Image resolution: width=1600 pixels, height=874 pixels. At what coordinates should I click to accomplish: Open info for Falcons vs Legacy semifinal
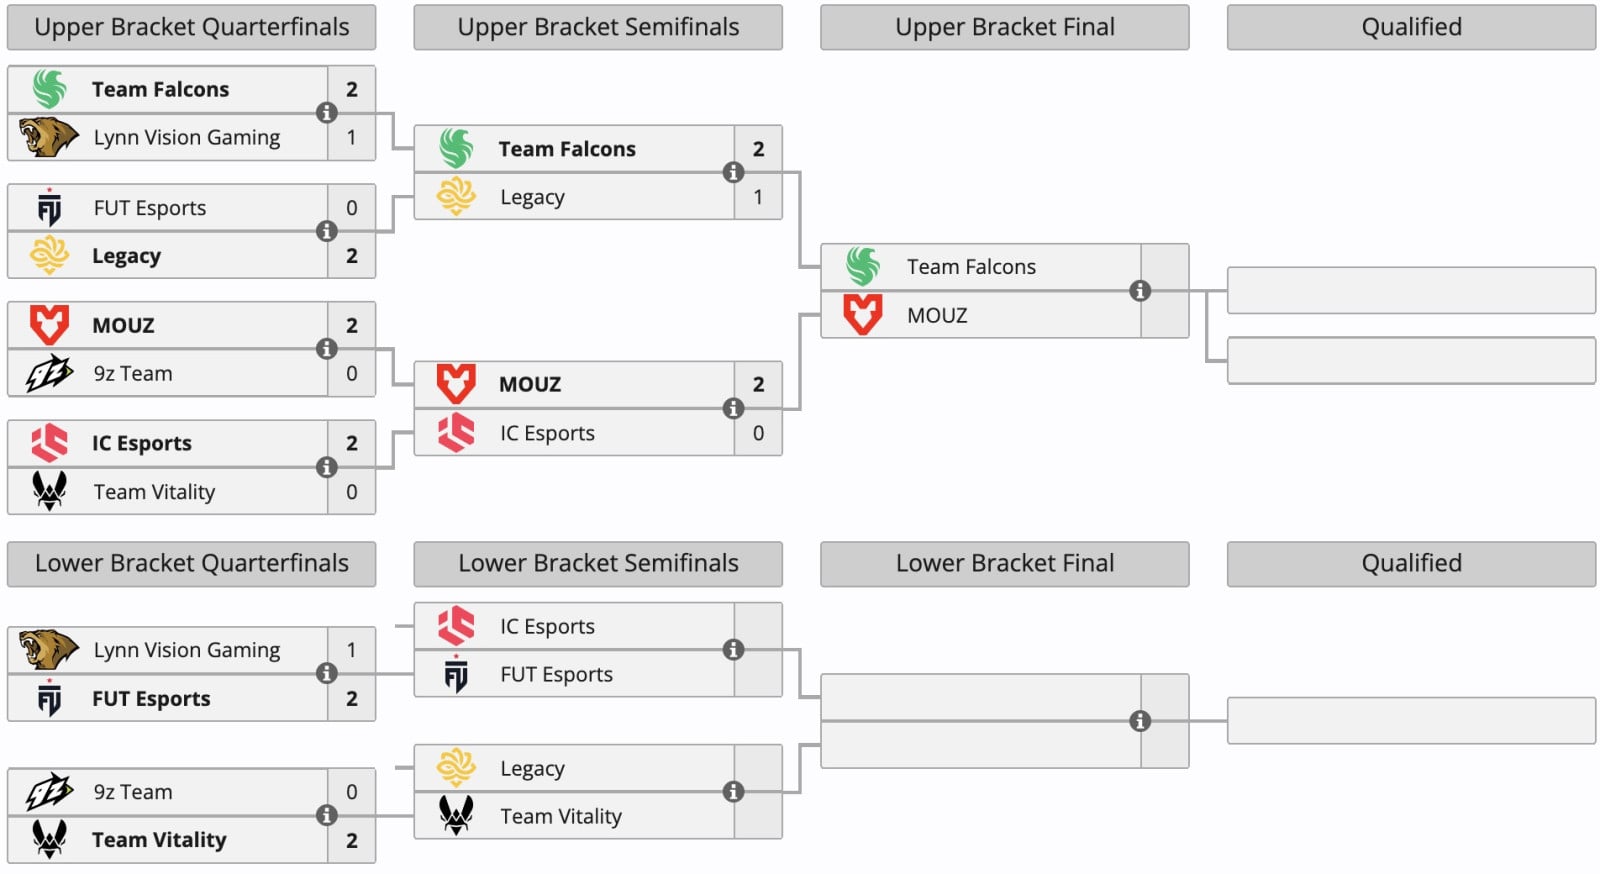pyautogui.click(x=733, y=172)
